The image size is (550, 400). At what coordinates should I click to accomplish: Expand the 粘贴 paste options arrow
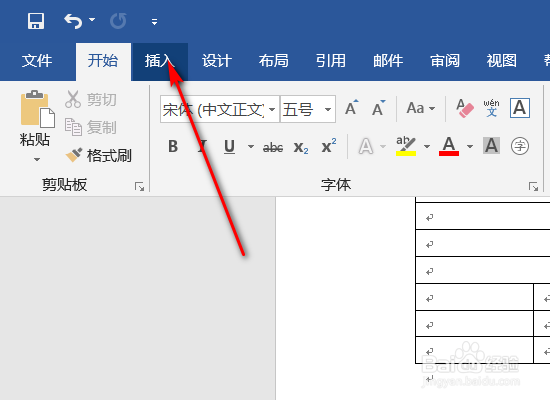(36, 159)
